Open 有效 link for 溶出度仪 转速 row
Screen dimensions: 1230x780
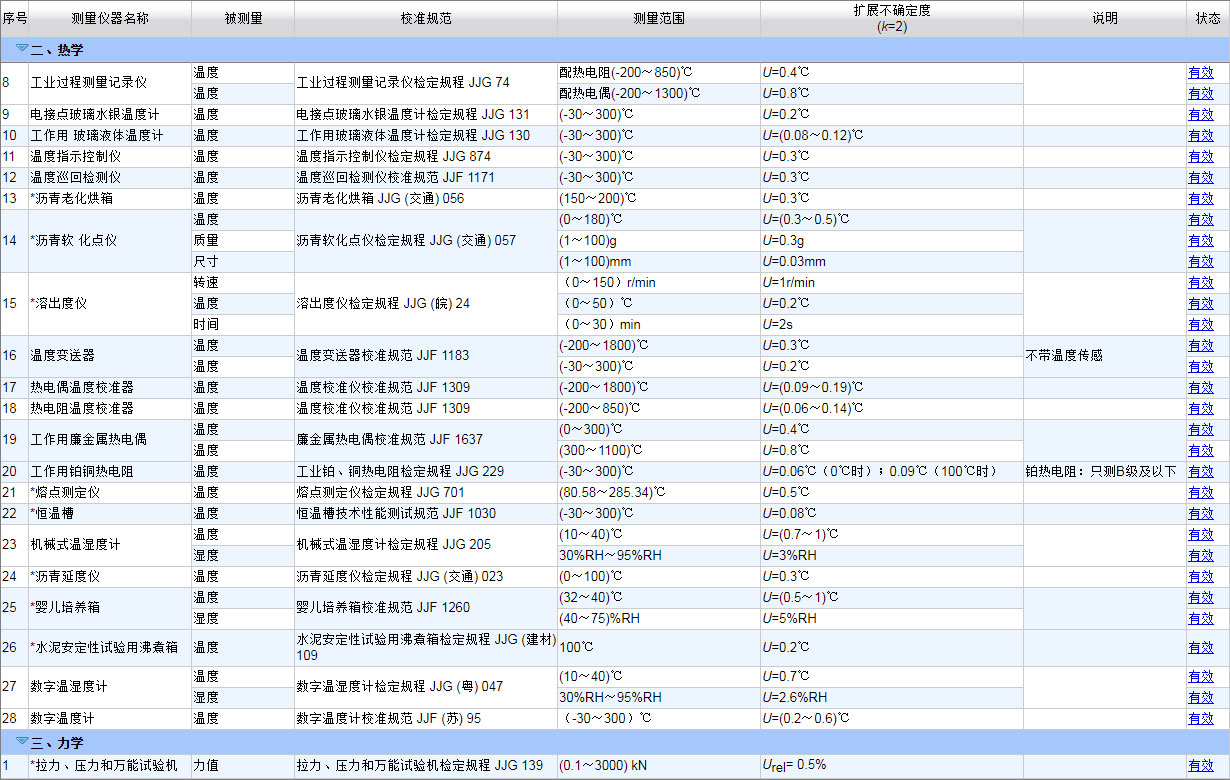coord(1200,282)
